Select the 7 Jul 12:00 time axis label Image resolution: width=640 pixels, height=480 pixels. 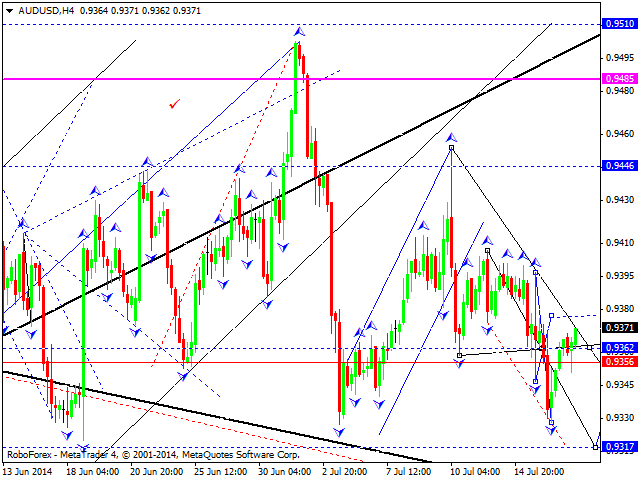click(x=409, y=472)
